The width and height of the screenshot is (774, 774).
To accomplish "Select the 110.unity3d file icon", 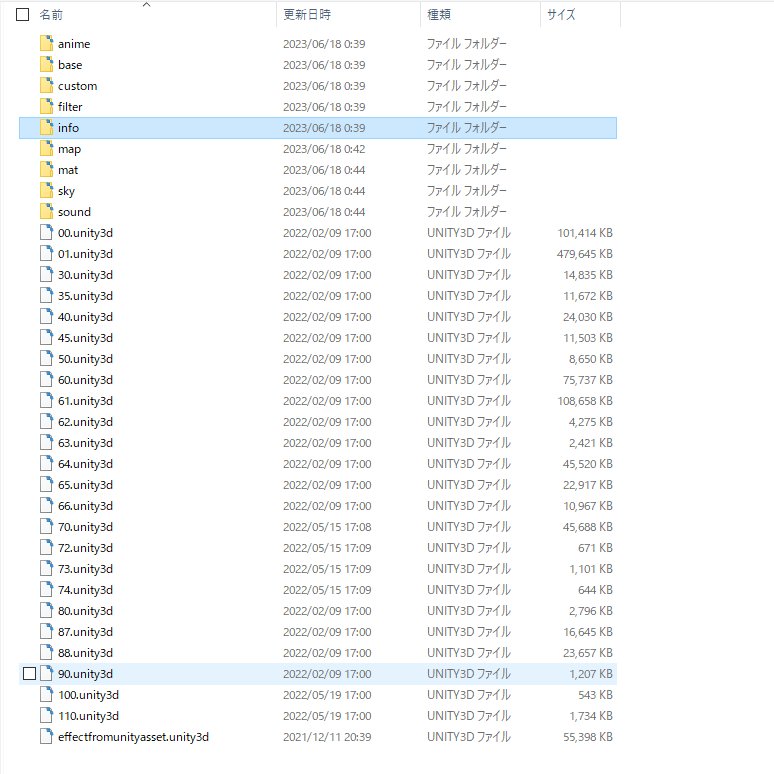I will (46, 716).
